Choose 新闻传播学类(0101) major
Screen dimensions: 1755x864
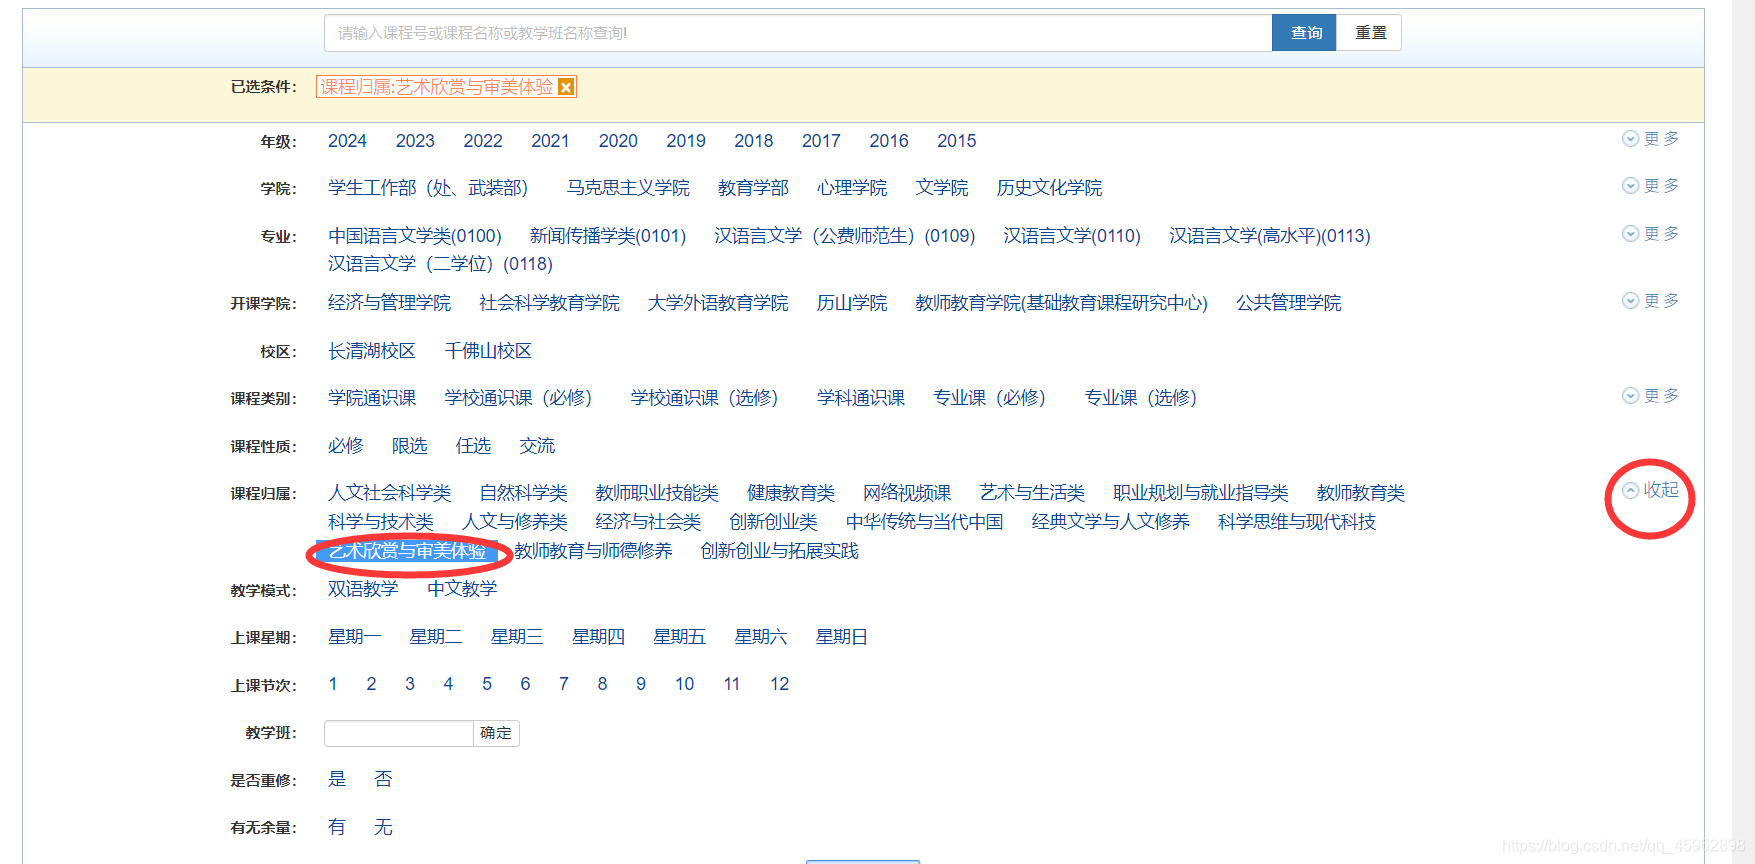pos(608,236)
